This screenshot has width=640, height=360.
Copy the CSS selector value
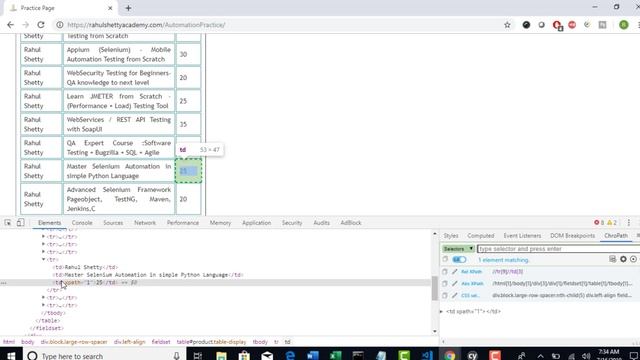pos(445,295)
